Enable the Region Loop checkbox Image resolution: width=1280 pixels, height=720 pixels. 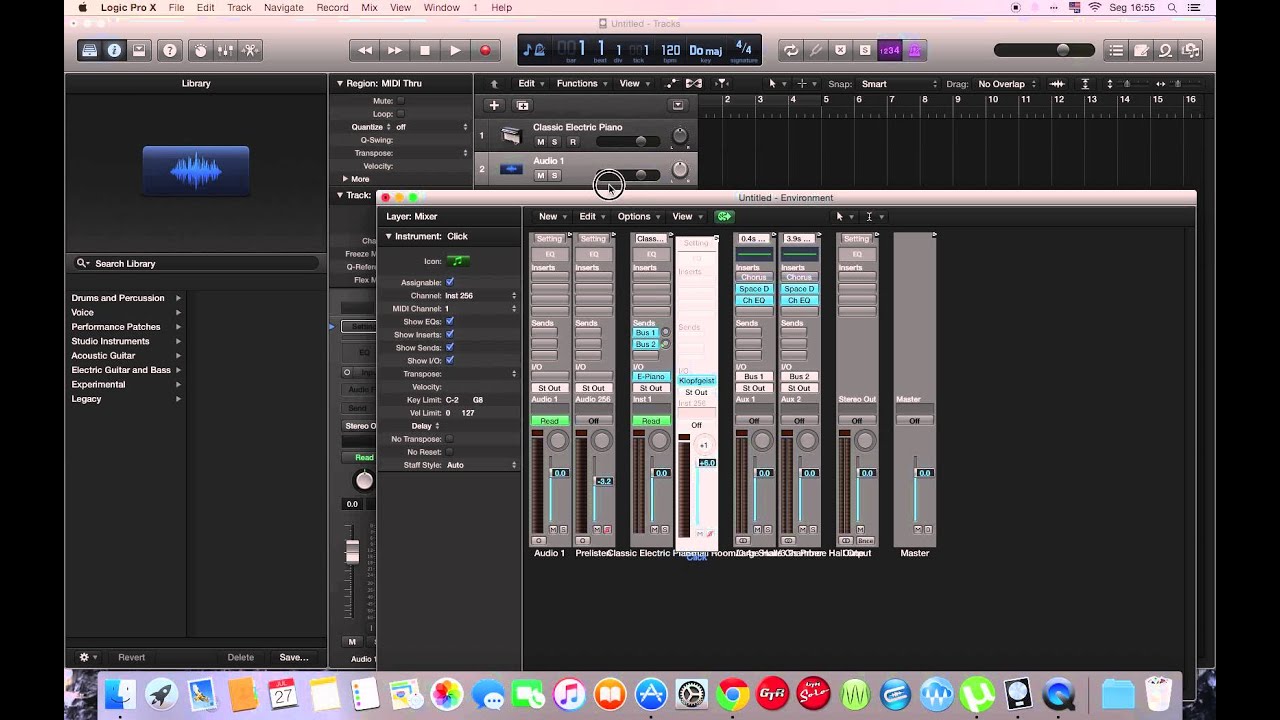pyautogui.click(x=401, y=114)
